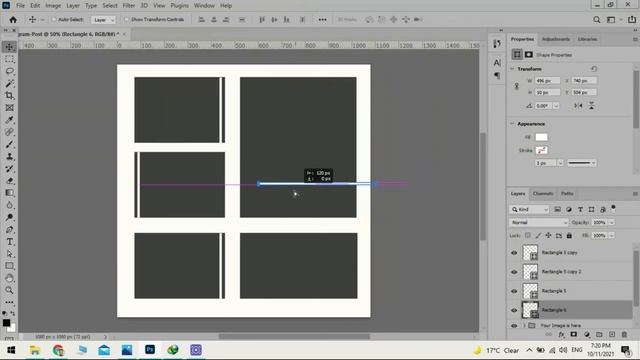Create a new adjustment layer icon
This screenshot has height=360, width=640.
point(587,334)
